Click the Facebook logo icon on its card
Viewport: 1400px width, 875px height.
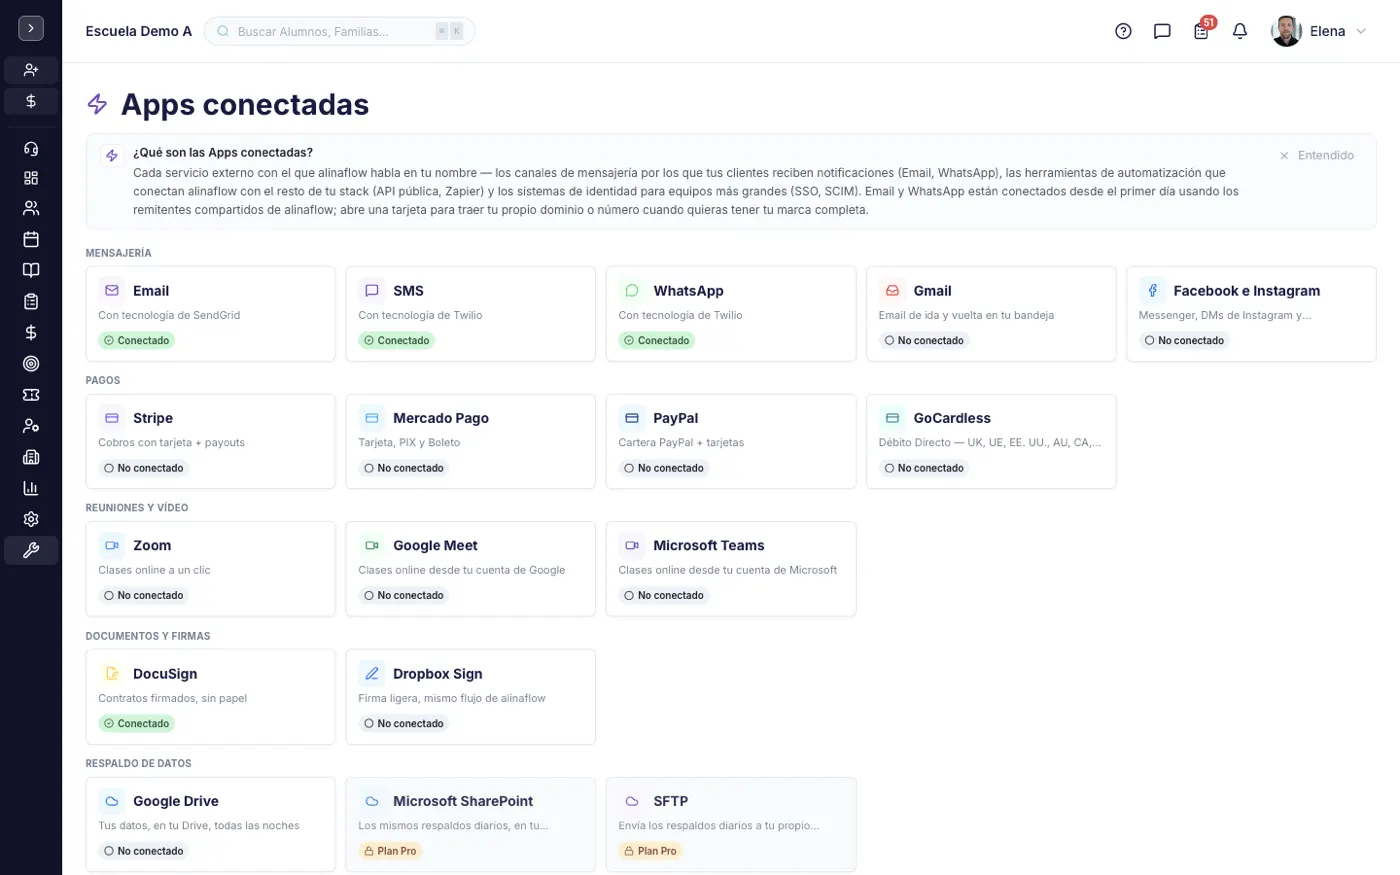coord(1152,290)
